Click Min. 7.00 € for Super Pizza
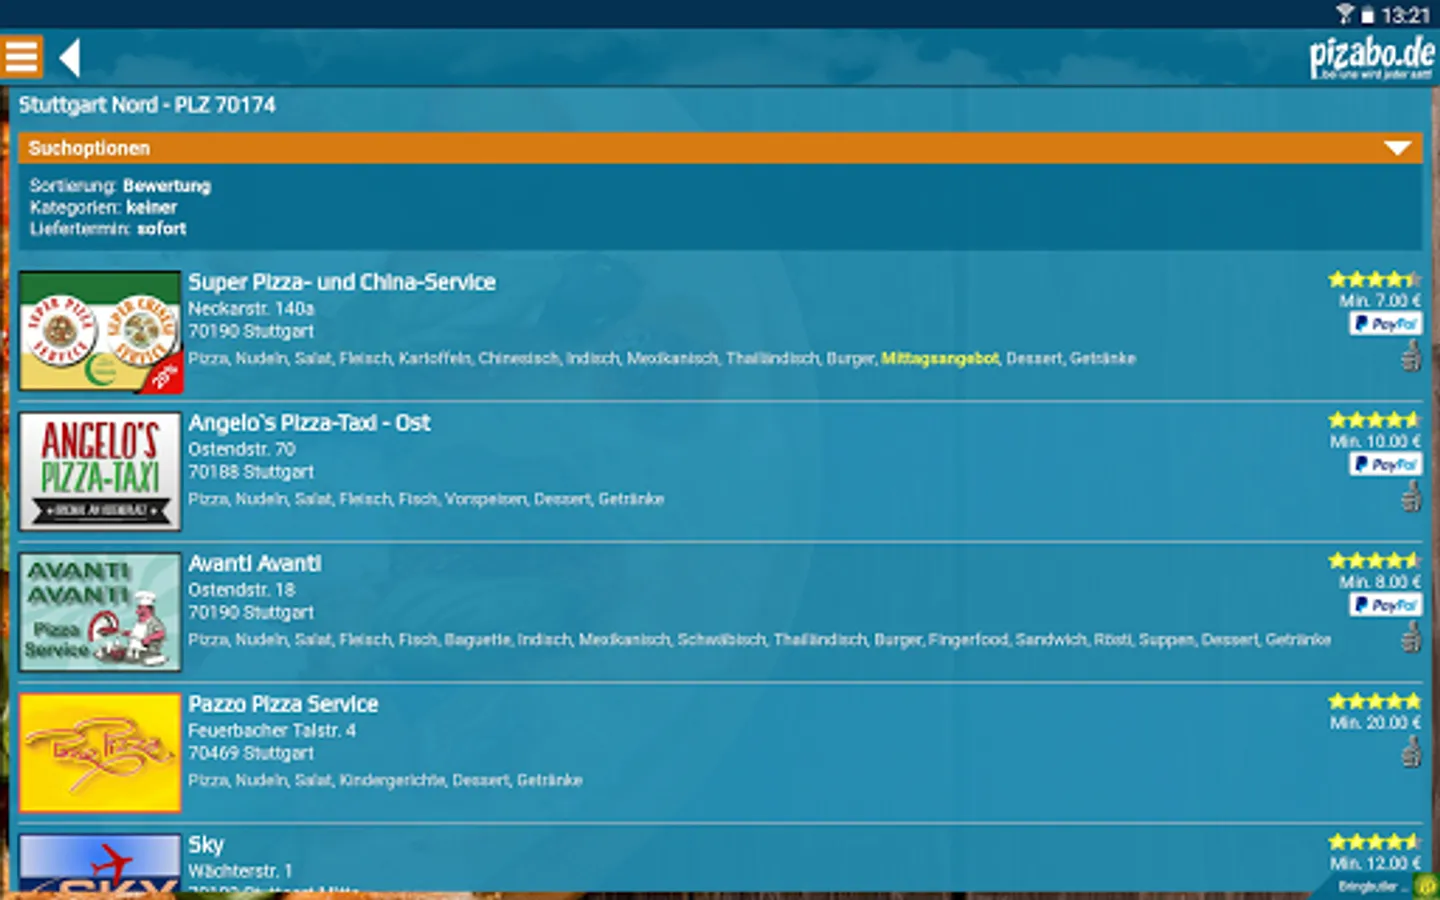 click(1380, 300)
